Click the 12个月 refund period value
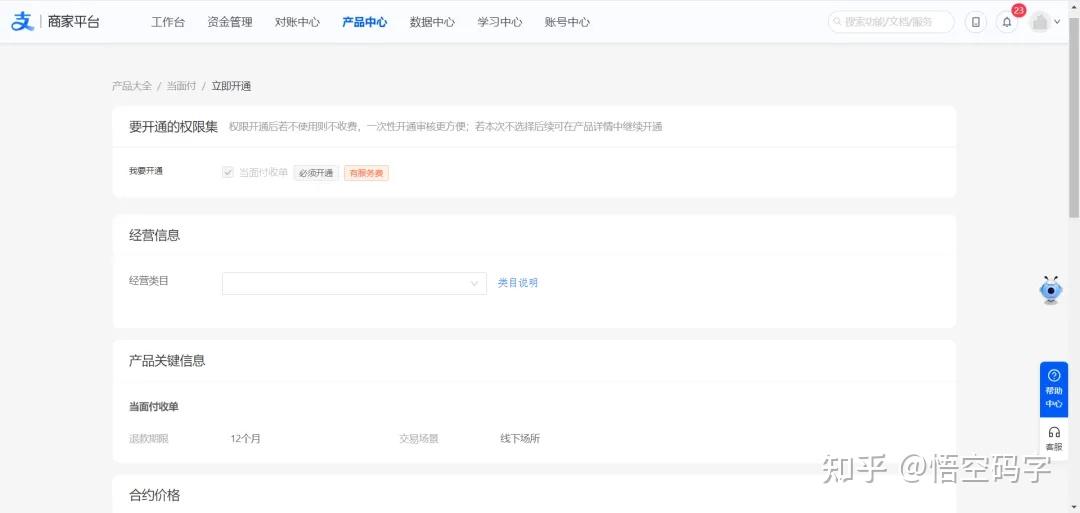 (246, 439)
